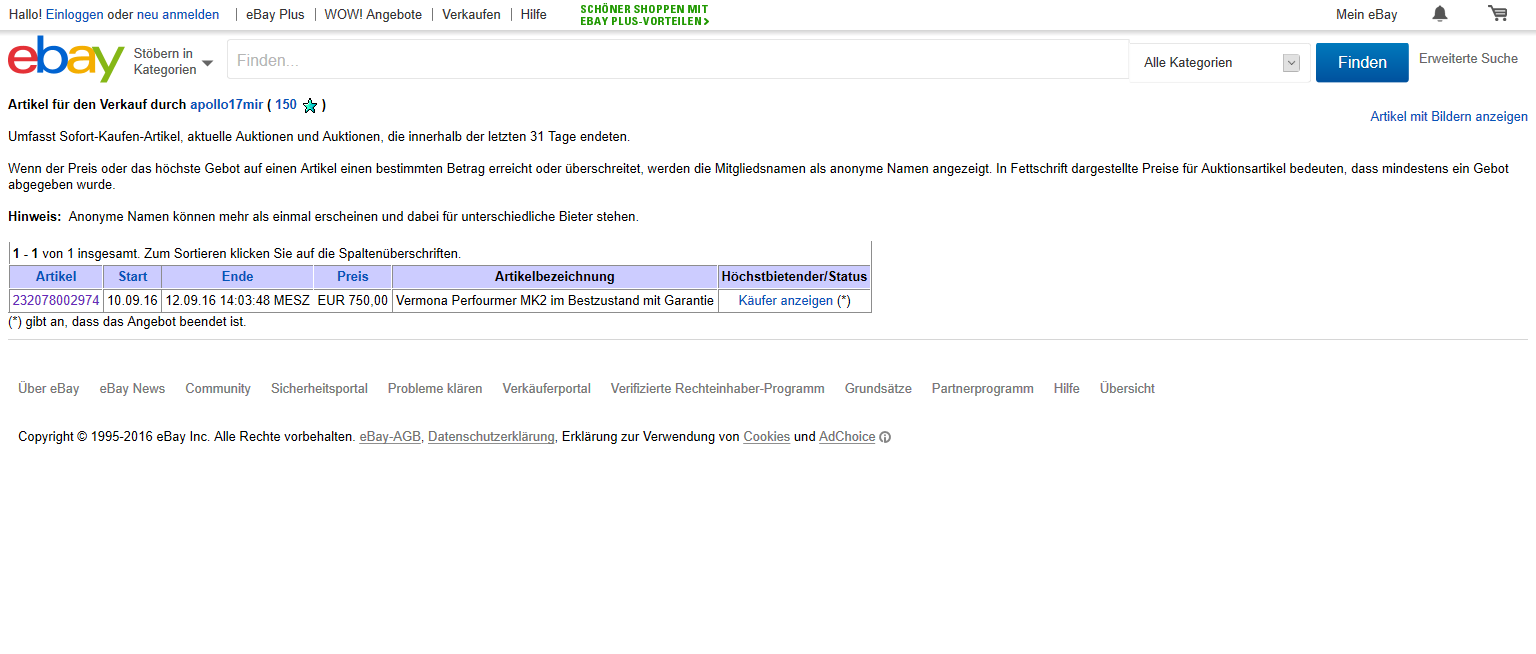The width and height of the screenshot is (1536, 654).
Task: Open Probleme klären footer link
Action: click(x=435, y=389)
